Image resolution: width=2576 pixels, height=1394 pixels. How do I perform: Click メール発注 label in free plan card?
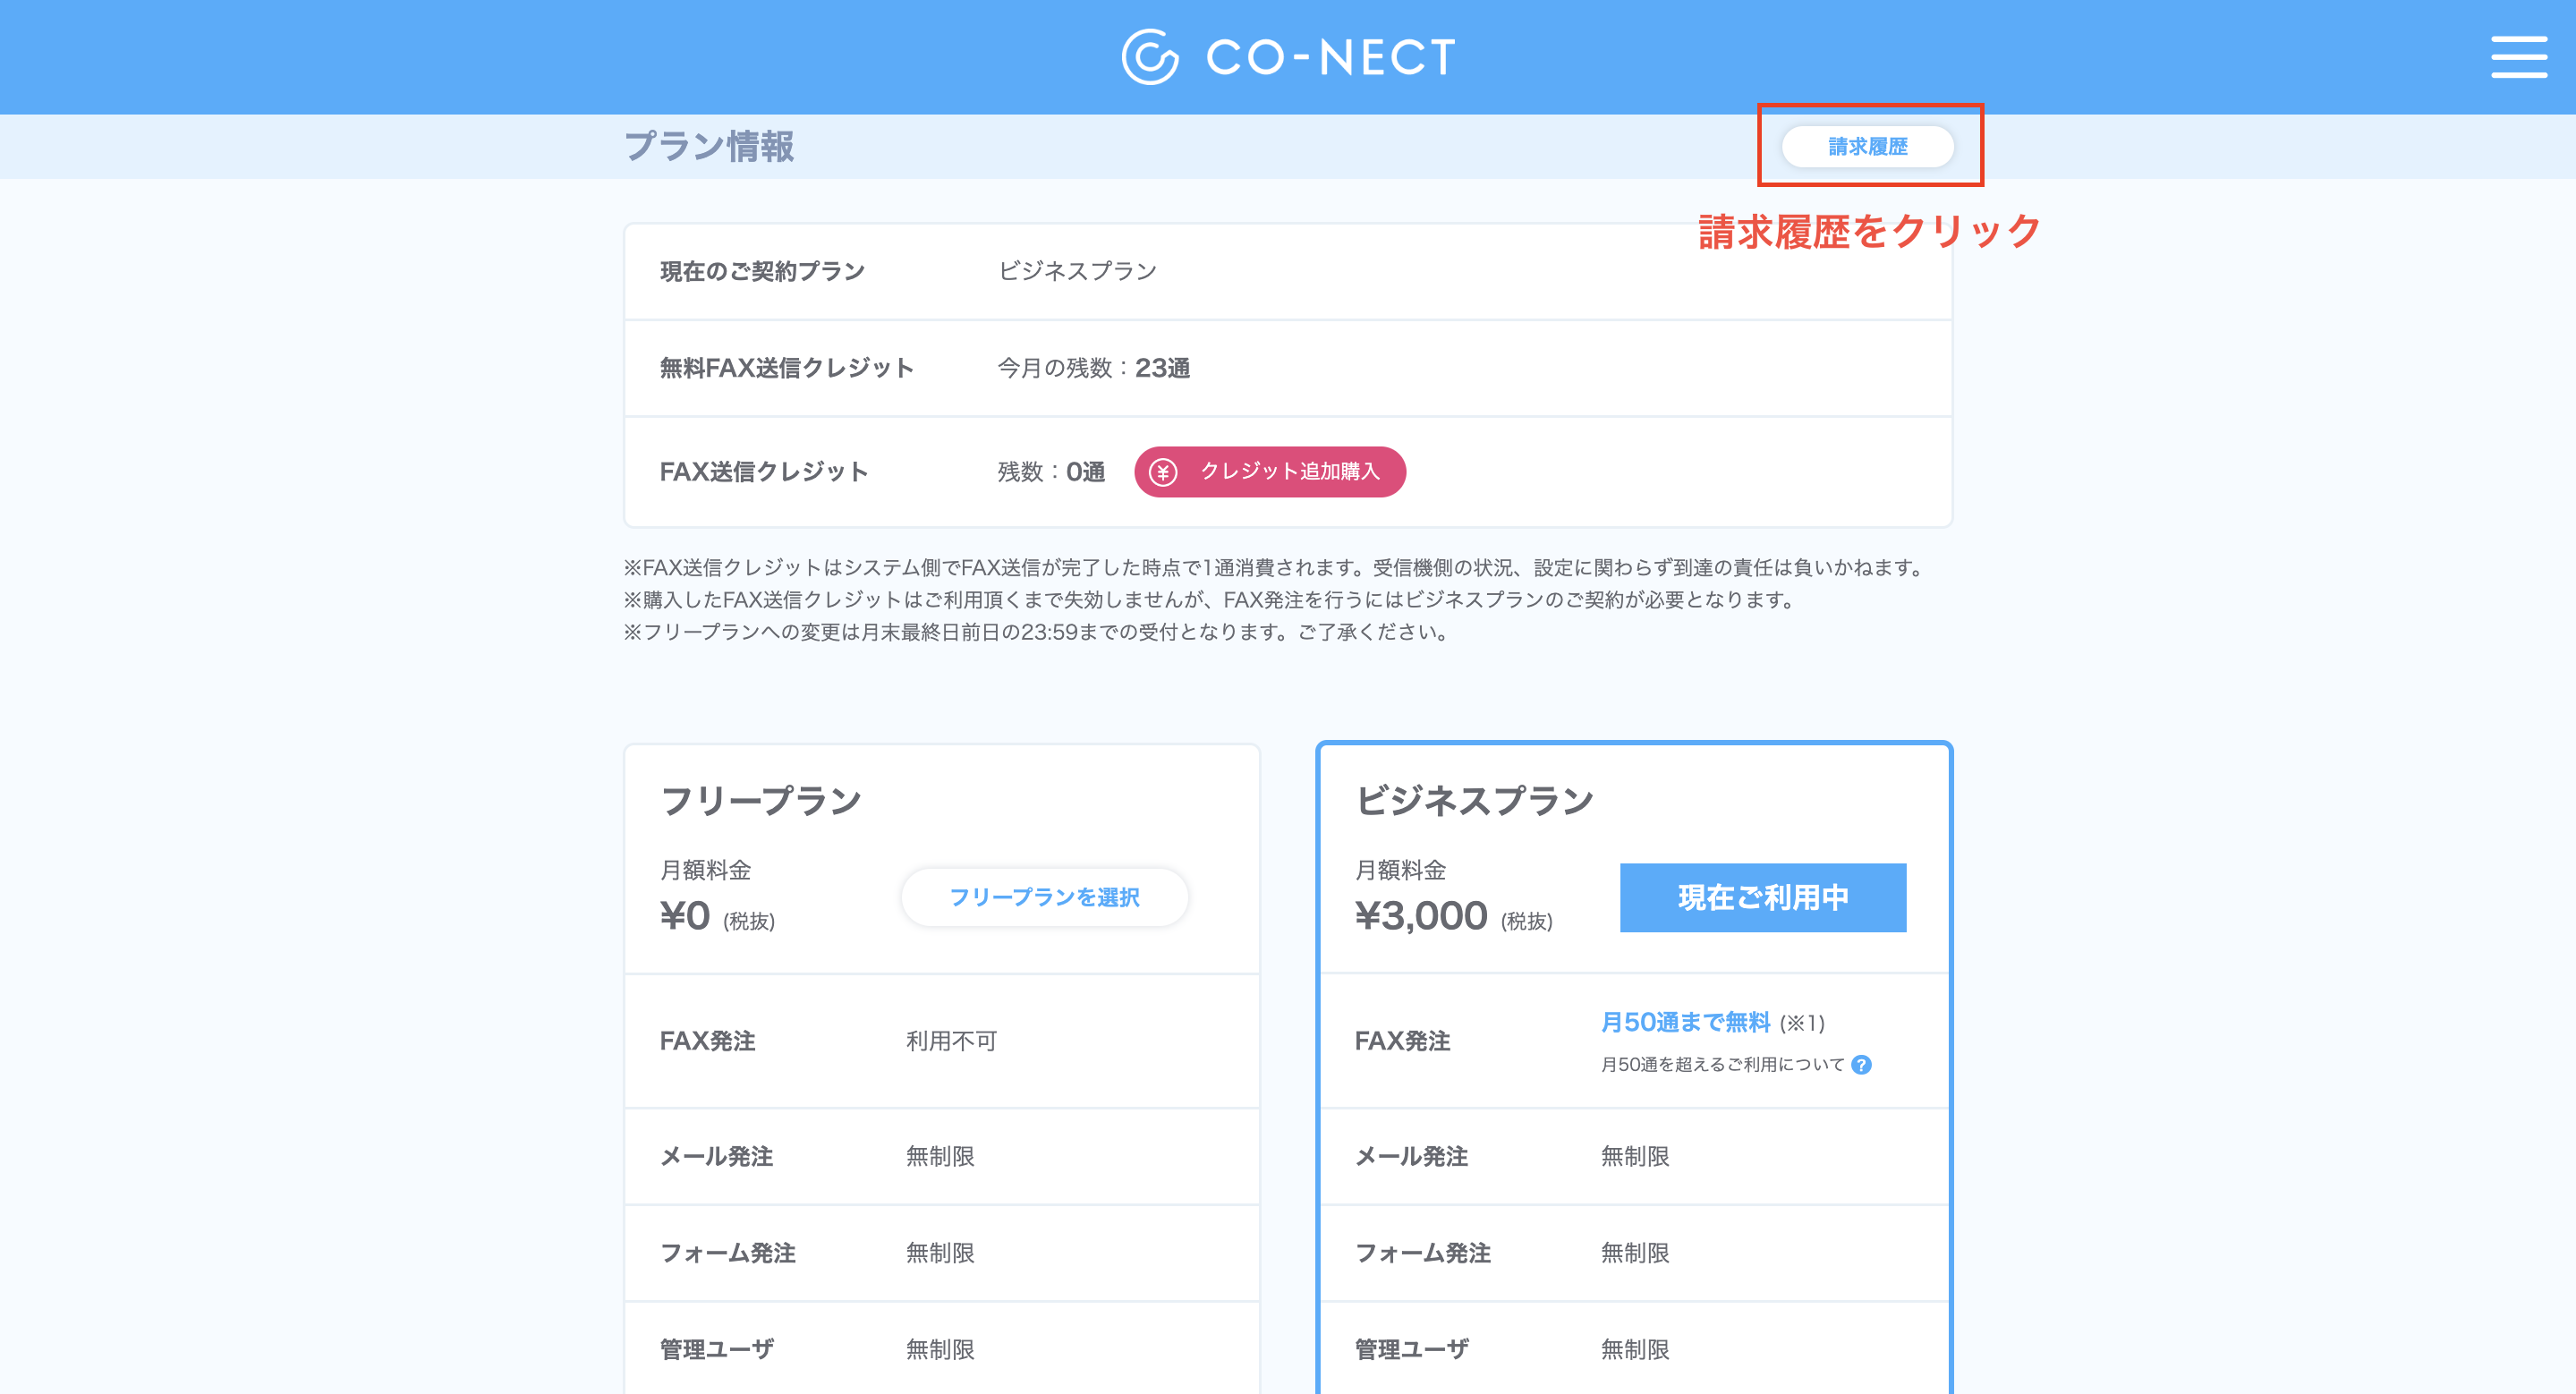pos(716,1156)
